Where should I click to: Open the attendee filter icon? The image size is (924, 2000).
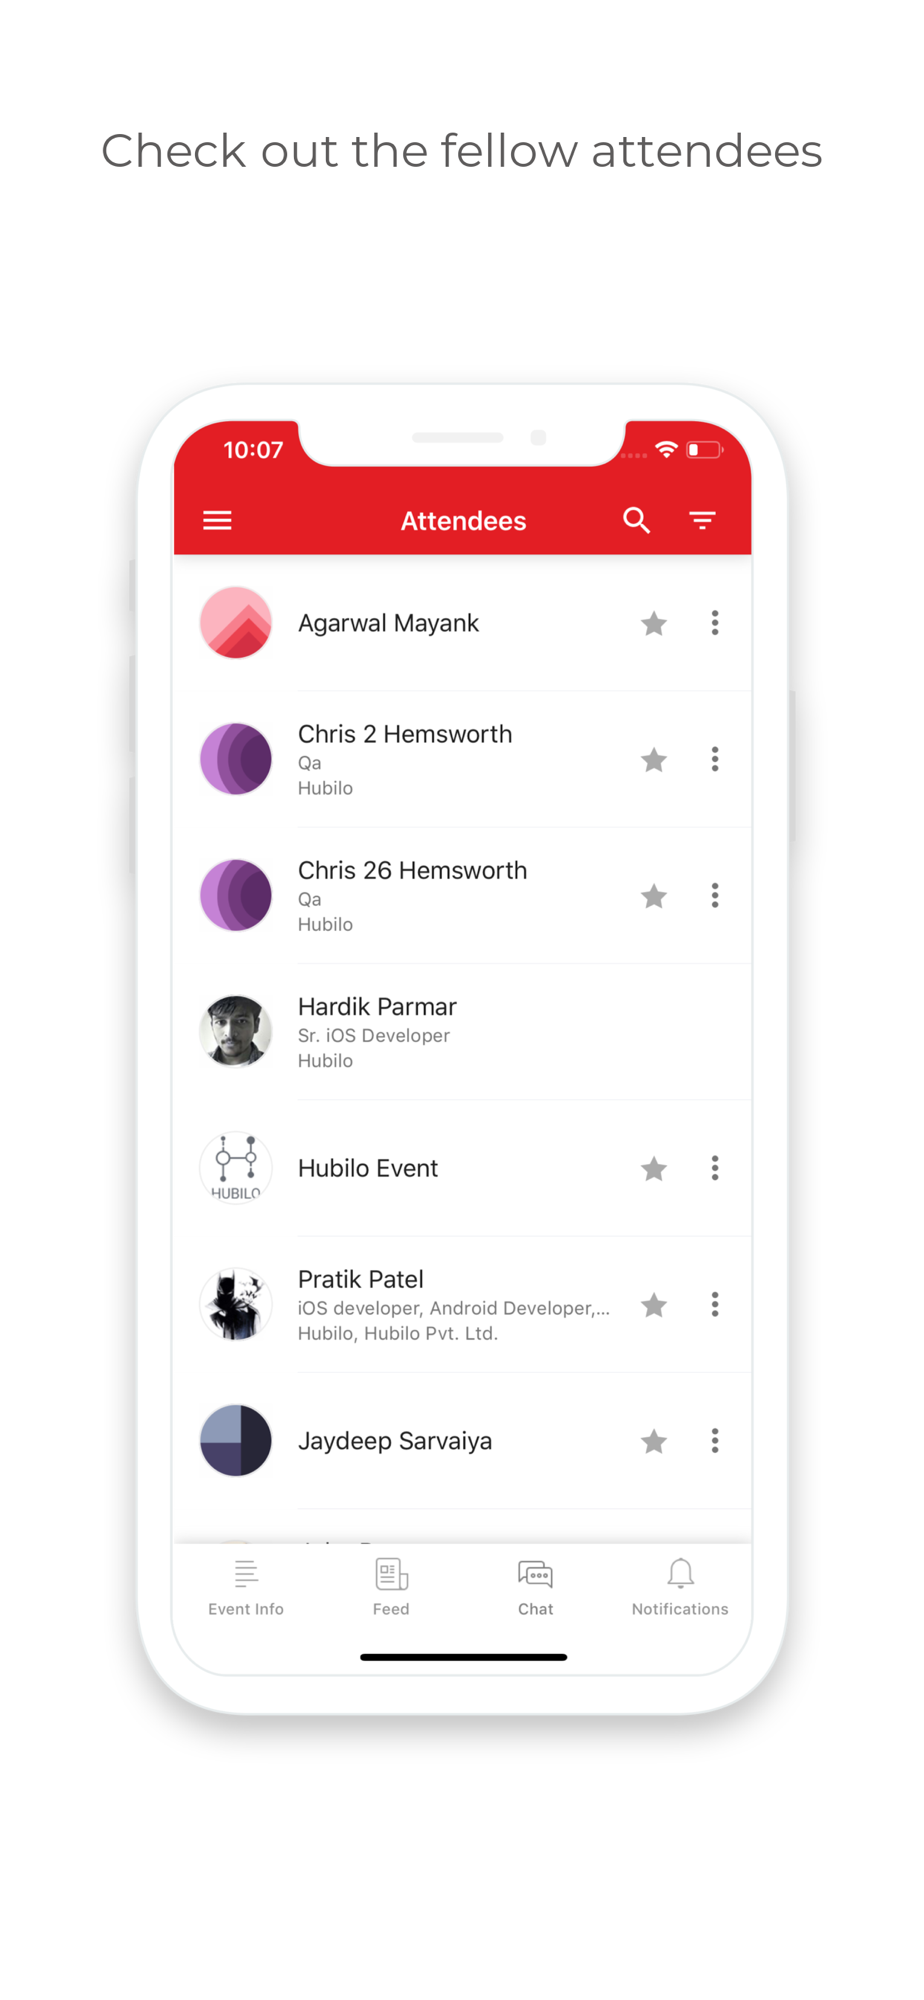(702, 520)
